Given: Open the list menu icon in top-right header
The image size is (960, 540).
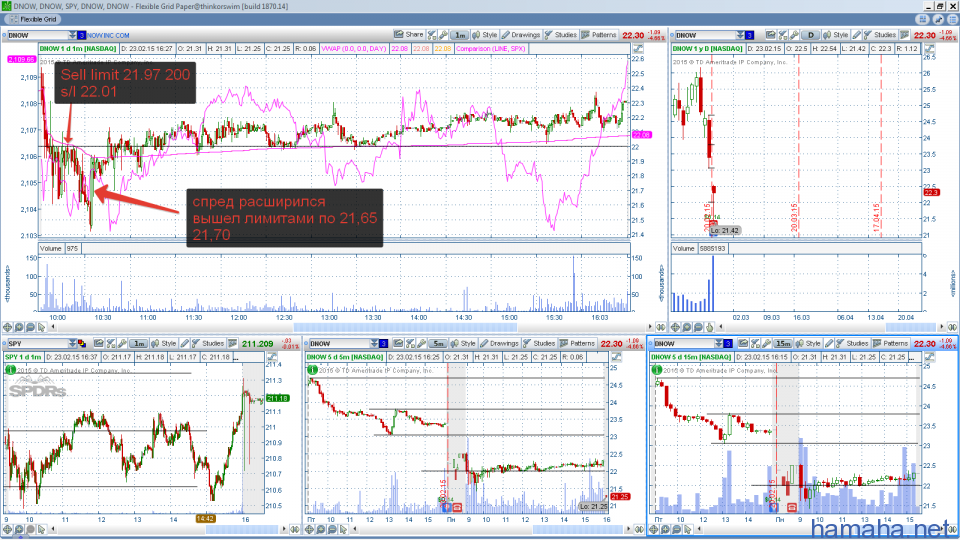Looking at the screenshot, I should coord(952,20).
